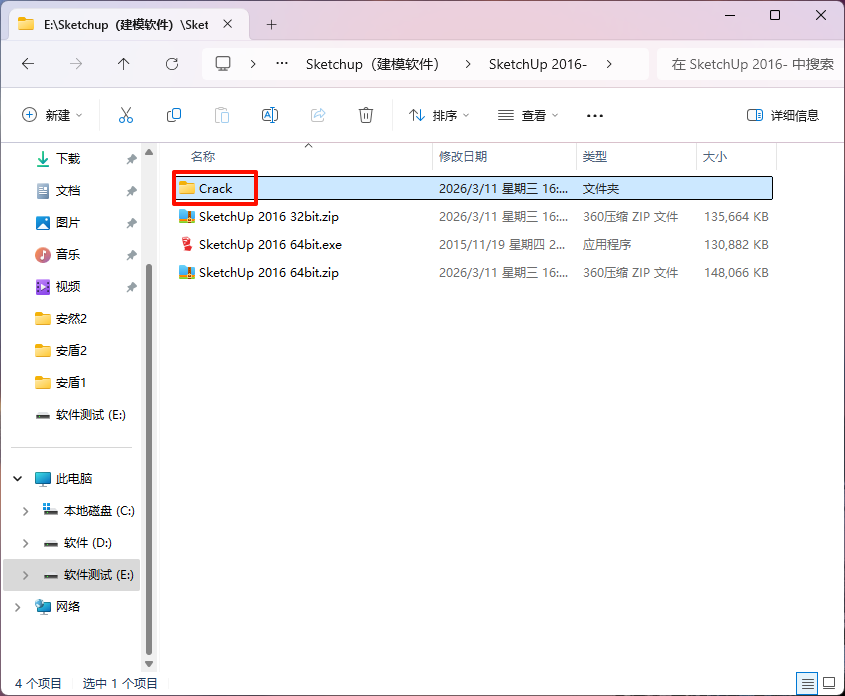Click the address bar ellipsis for hidden path

[x=282, y=63]
